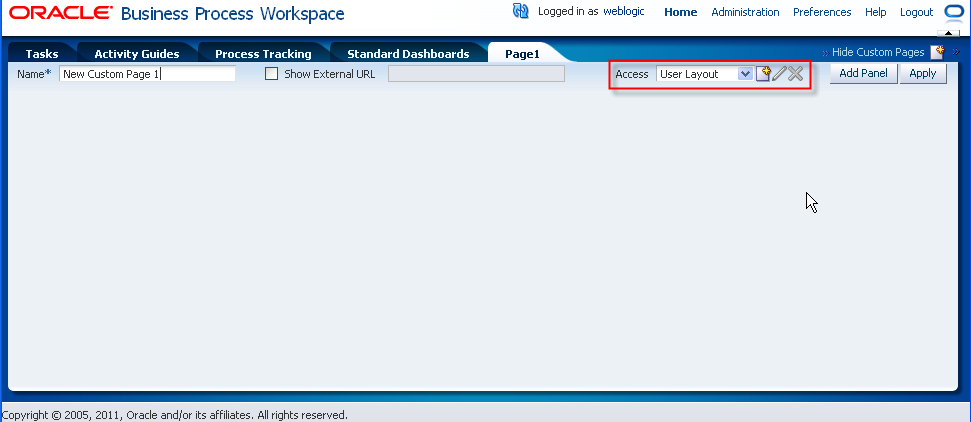Click the Add Panel button
Viewport: 971px width, 422px height.
tap(863, 73)
